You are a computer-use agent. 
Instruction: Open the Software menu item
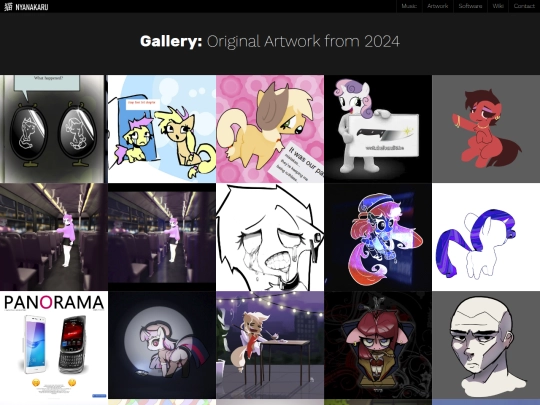coord(470,6)
